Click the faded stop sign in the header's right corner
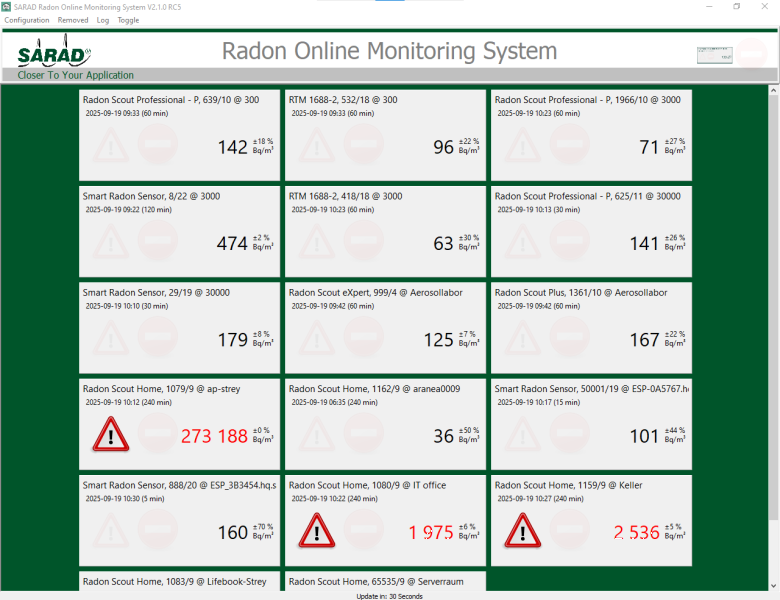This screenshot has width=780, height=600. point(751,54)
